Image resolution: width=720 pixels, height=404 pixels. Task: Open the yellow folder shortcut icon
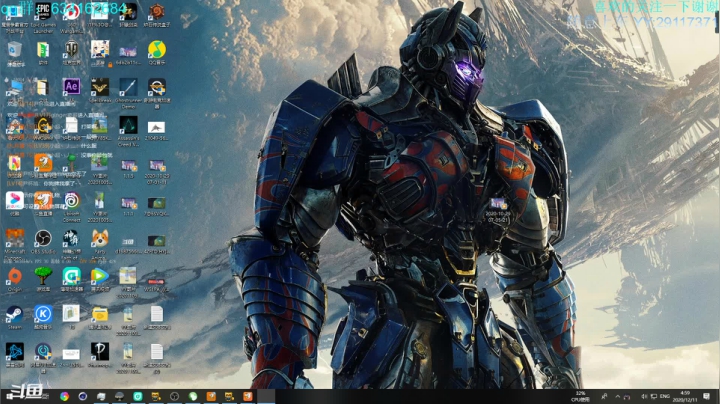[x=100, y=314]
